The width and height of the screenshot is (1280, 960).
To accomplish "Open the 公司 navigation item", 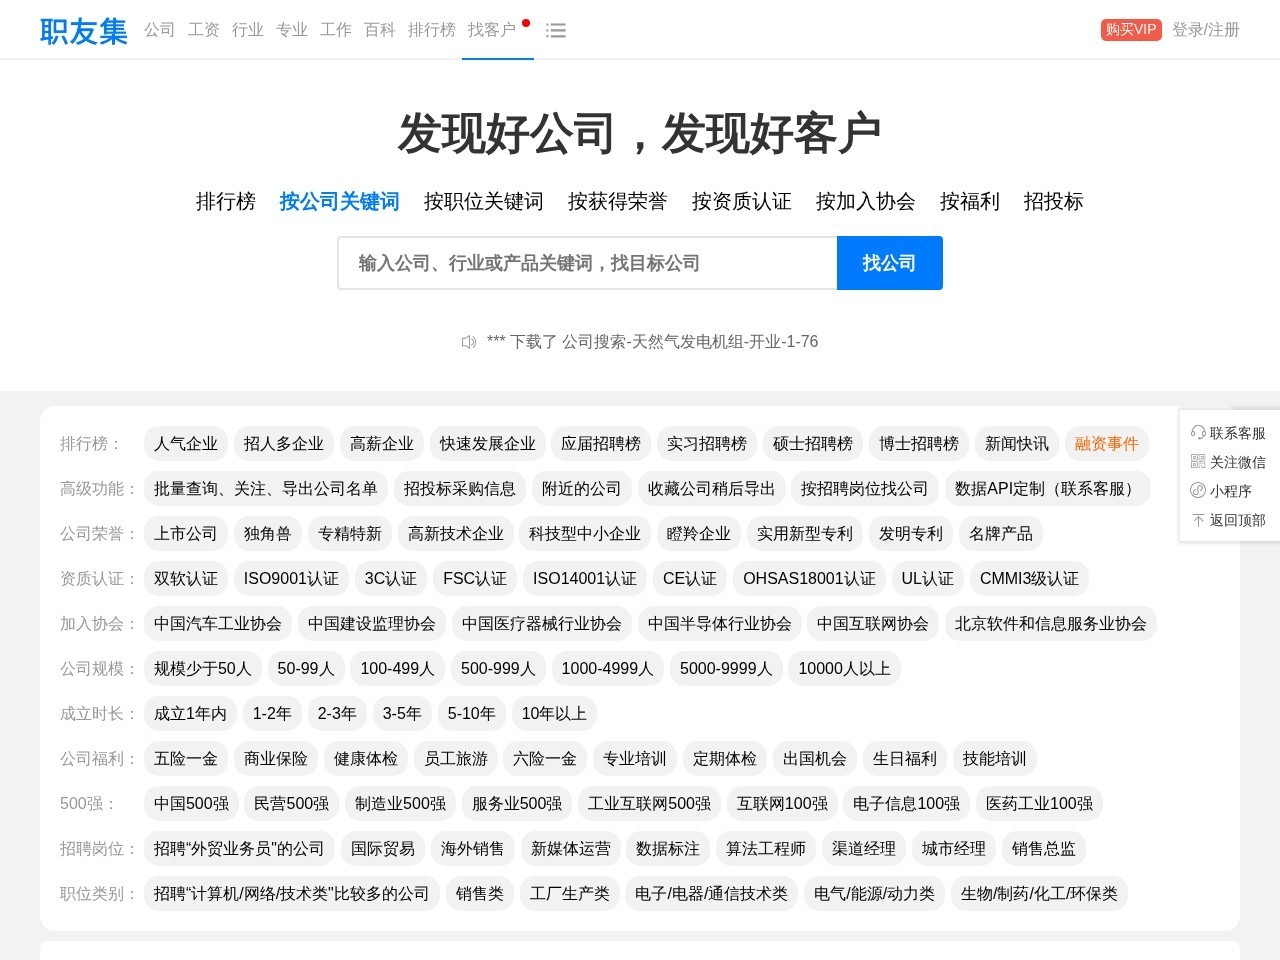I will click(160, 30).
